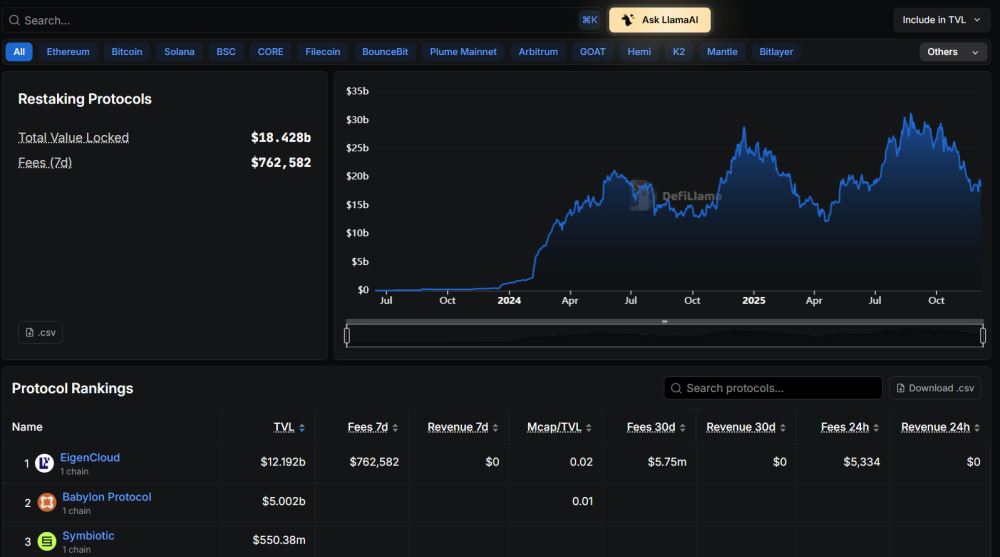Click the TVL column sort arrows
Viewport: 1000px width, 557px height.
(302, 428)
